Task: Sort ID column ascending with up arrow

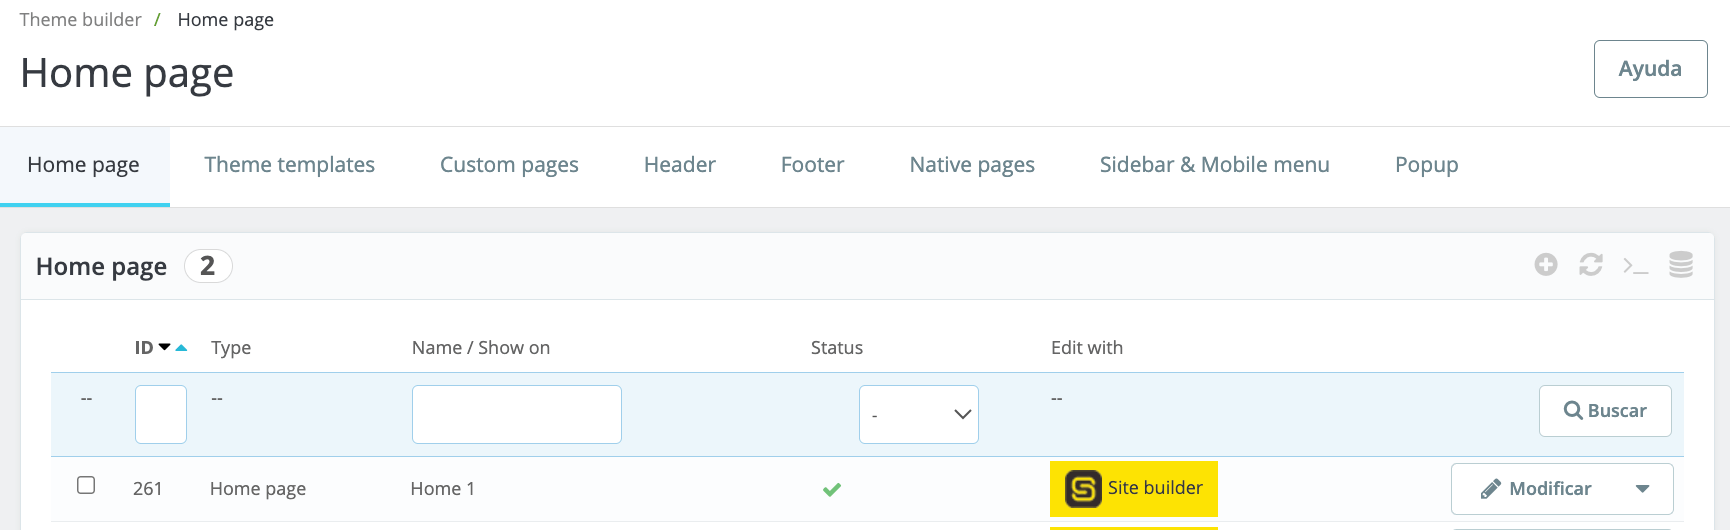Action: 181,348
